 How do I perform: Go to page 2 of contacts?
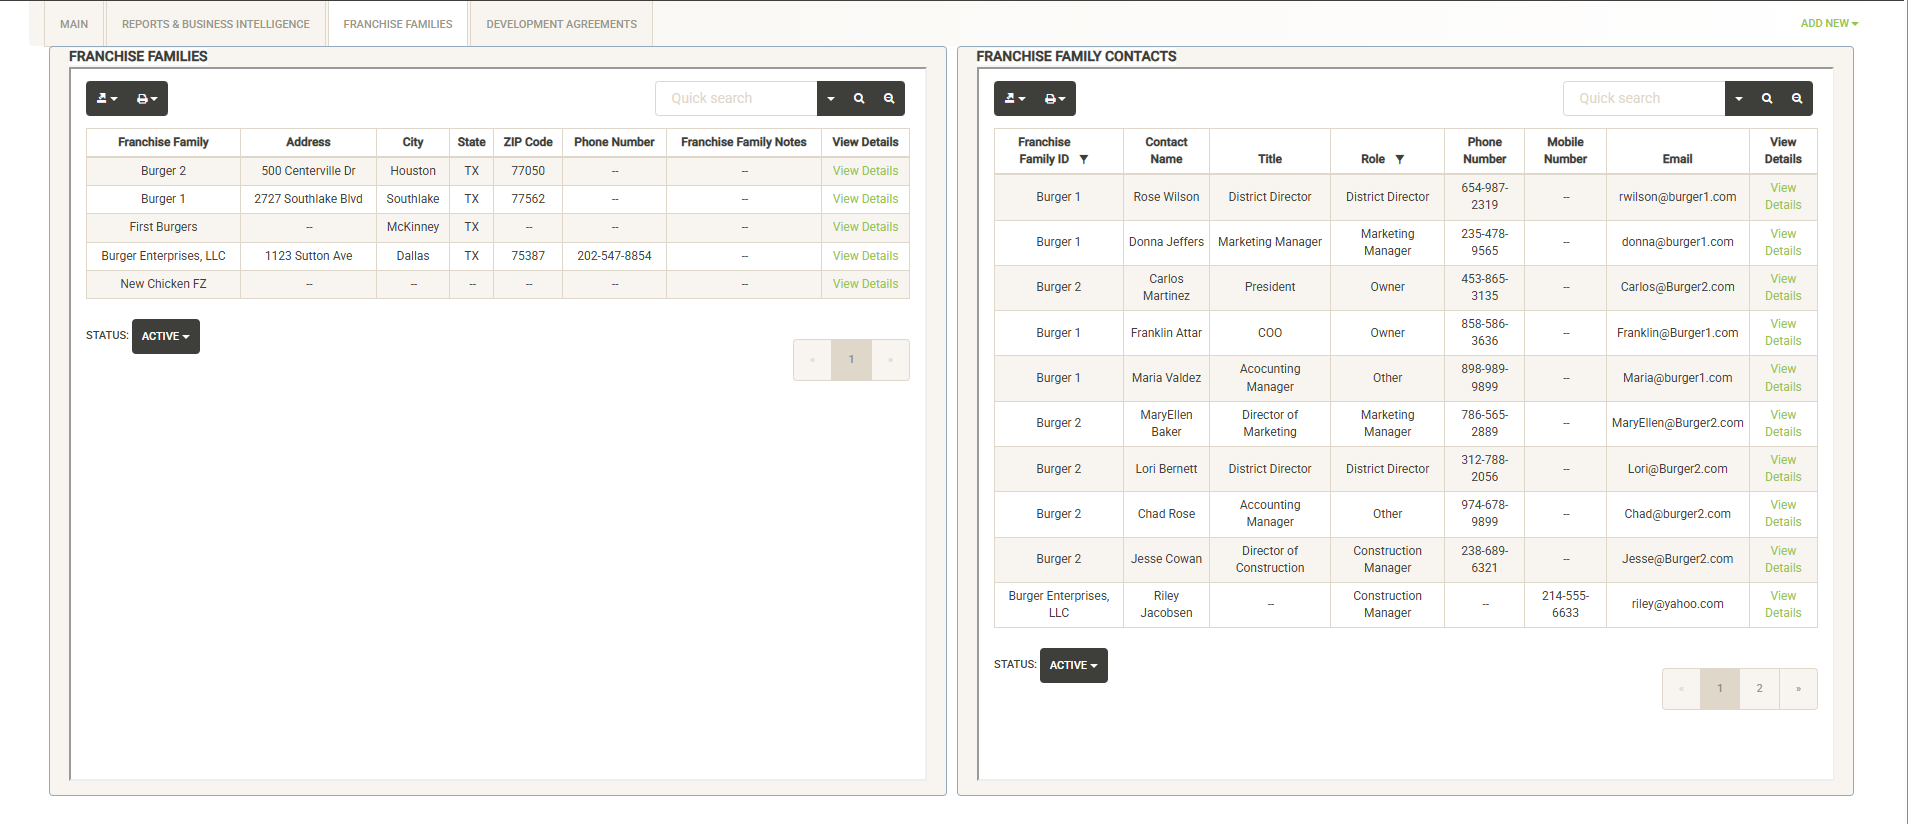tap(1759, 689)
